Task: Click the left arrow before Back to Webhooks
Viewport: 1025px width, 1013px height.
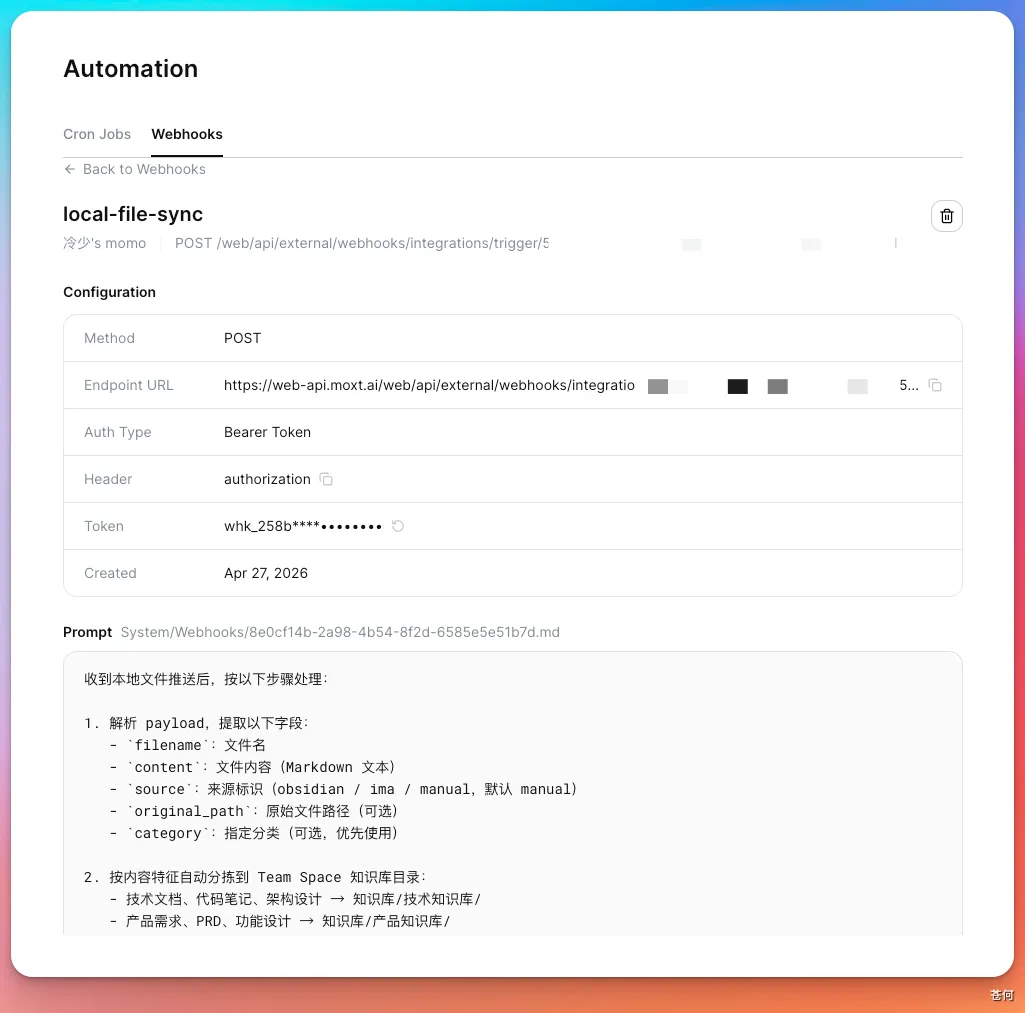Action: tap(70, 169)
